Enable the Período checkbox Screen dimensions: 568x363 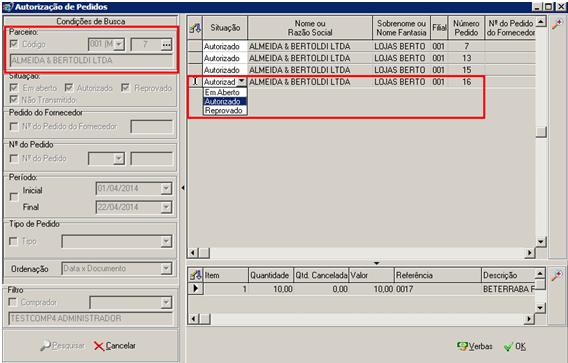coord(14,197)
